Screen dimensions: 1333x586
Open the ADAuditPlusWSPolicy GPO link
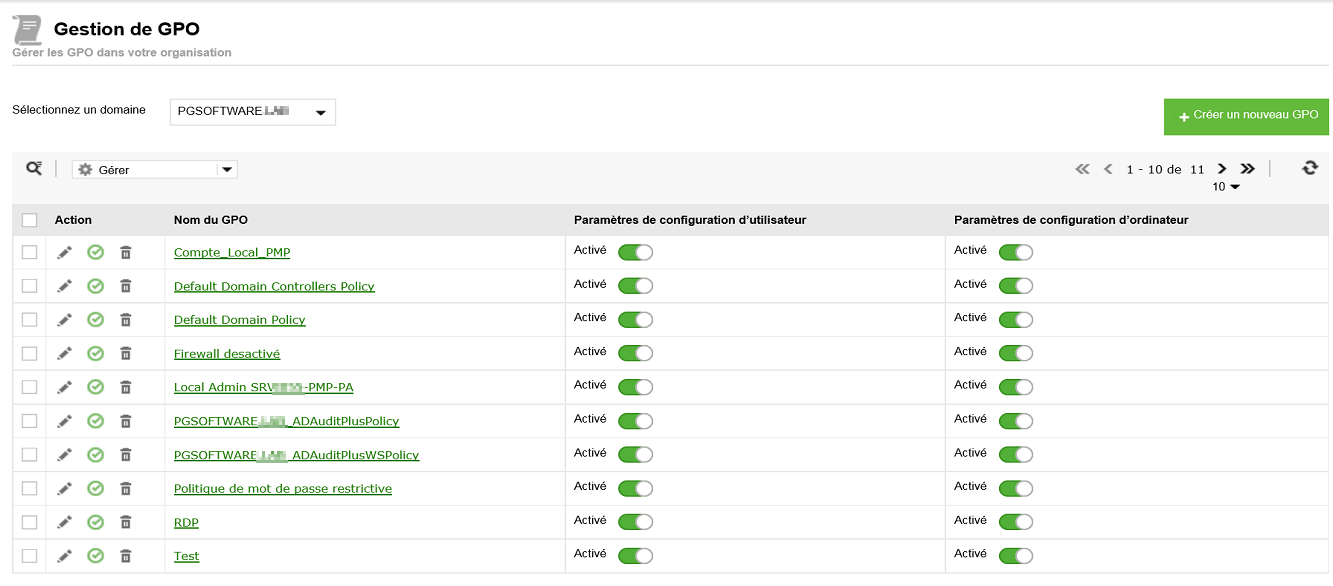coord(296,455)
